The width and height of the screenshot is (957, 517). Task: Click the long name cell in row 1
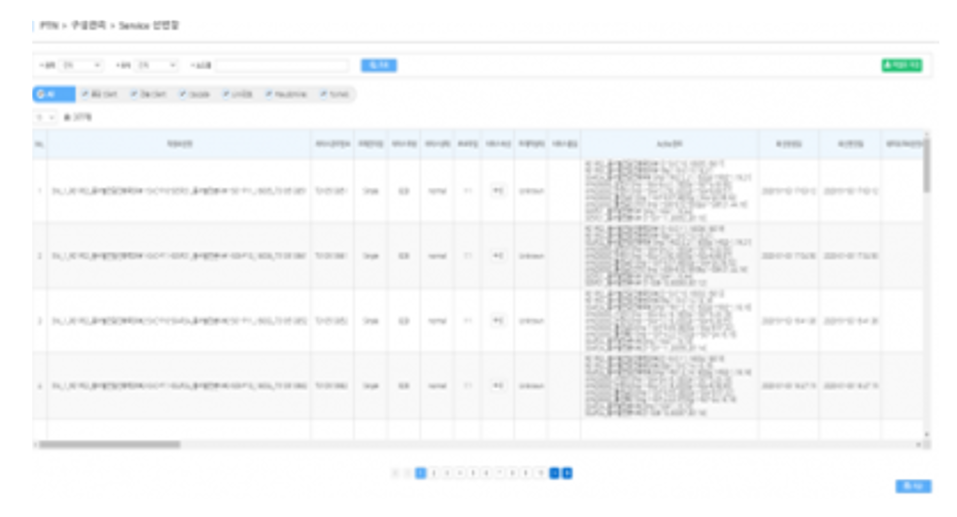click(179, 191)
